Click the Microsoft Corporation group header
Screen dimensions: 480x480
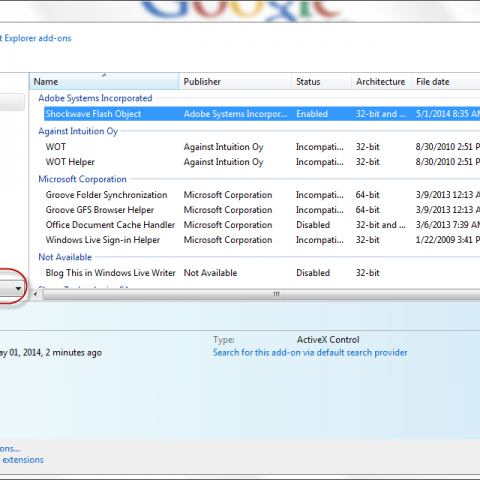pyautogui.click(x=82, y=179)
